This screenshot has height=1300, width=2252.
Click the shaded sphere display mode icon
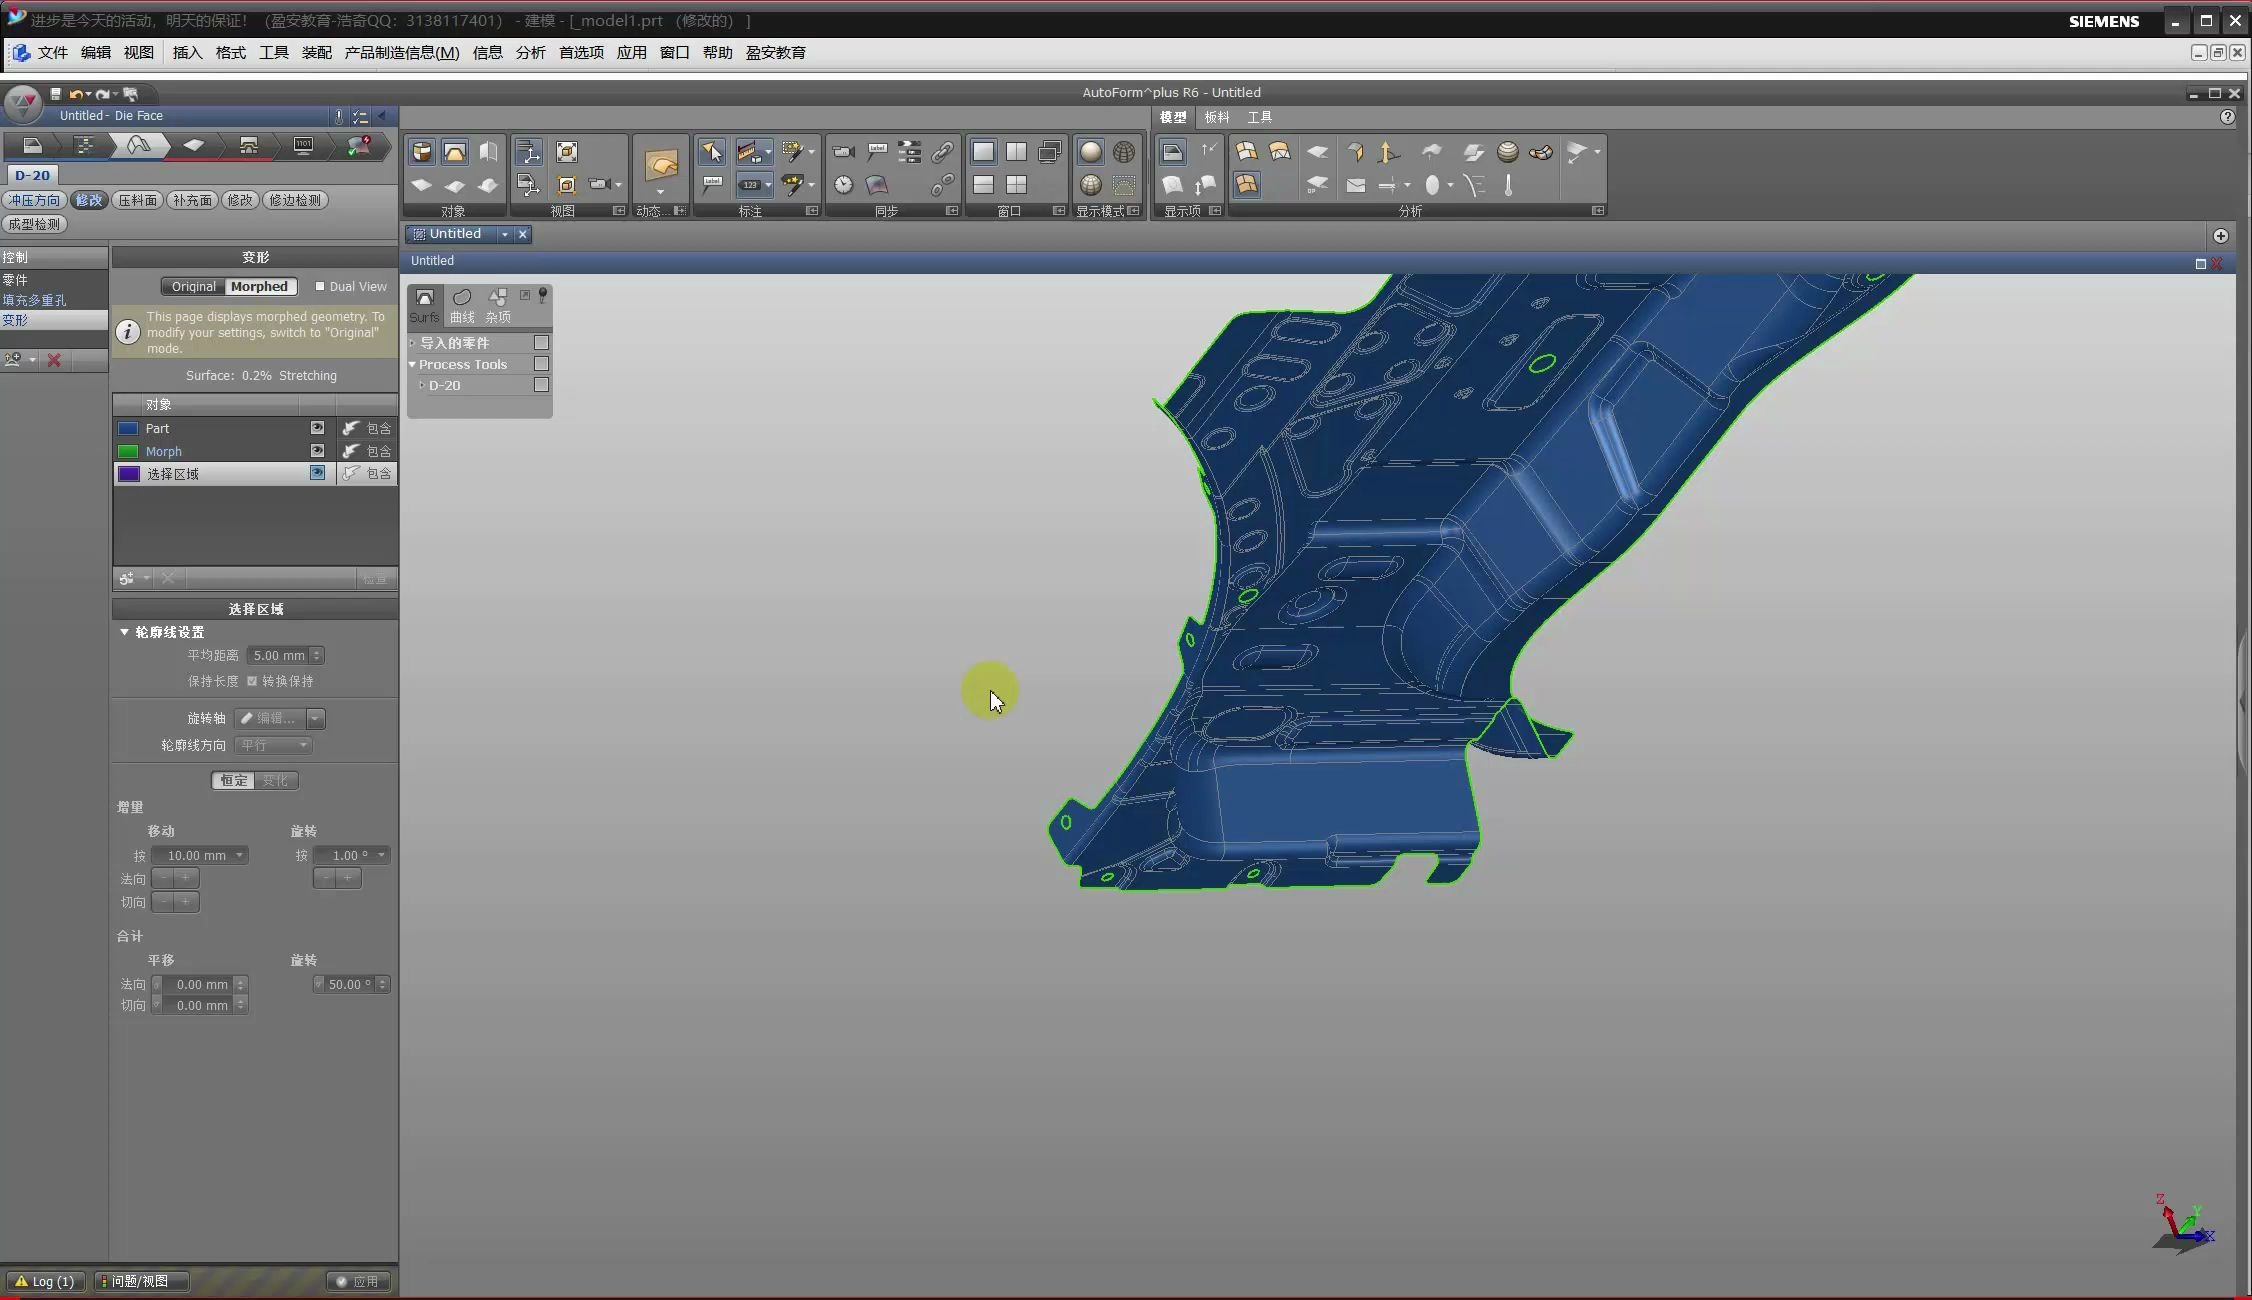1090,152
